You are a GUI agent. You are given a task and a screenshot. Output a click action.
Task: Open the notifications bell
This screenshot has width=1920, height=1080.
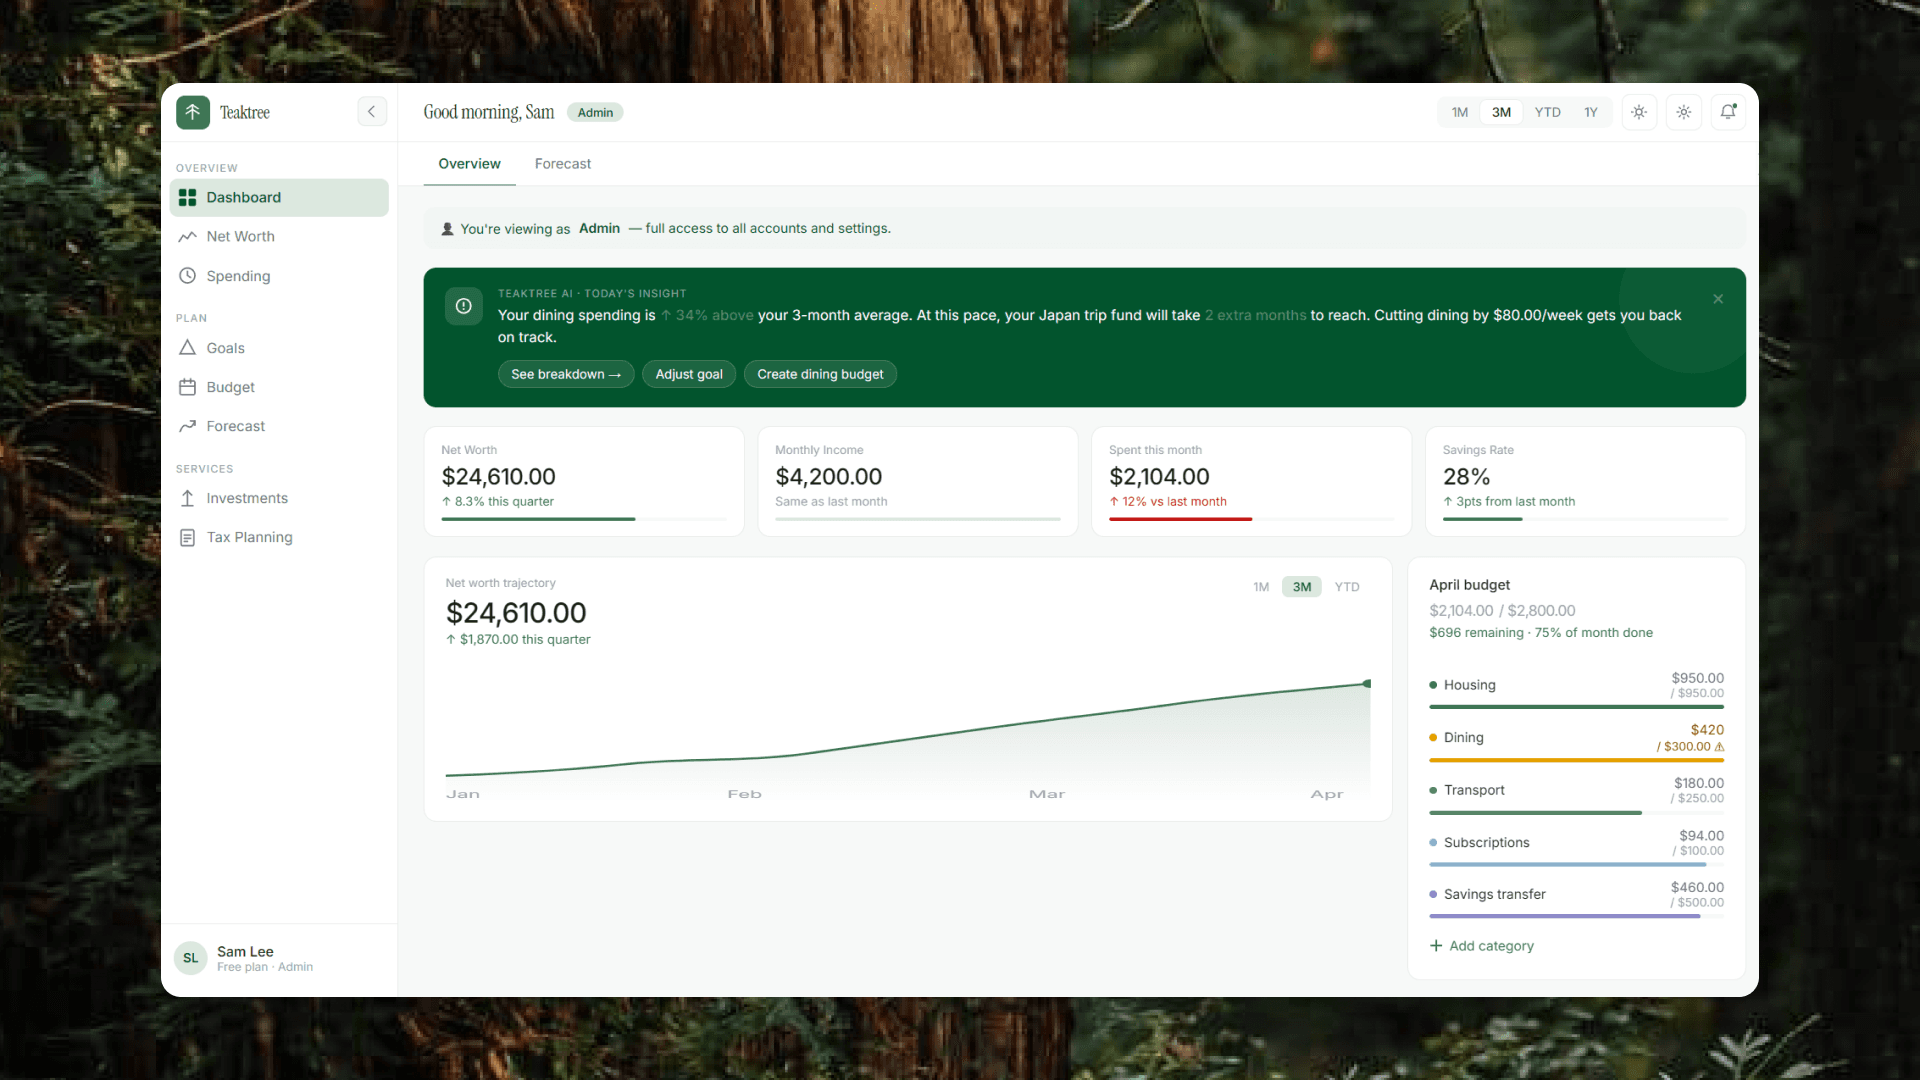tap(1728, 112)
